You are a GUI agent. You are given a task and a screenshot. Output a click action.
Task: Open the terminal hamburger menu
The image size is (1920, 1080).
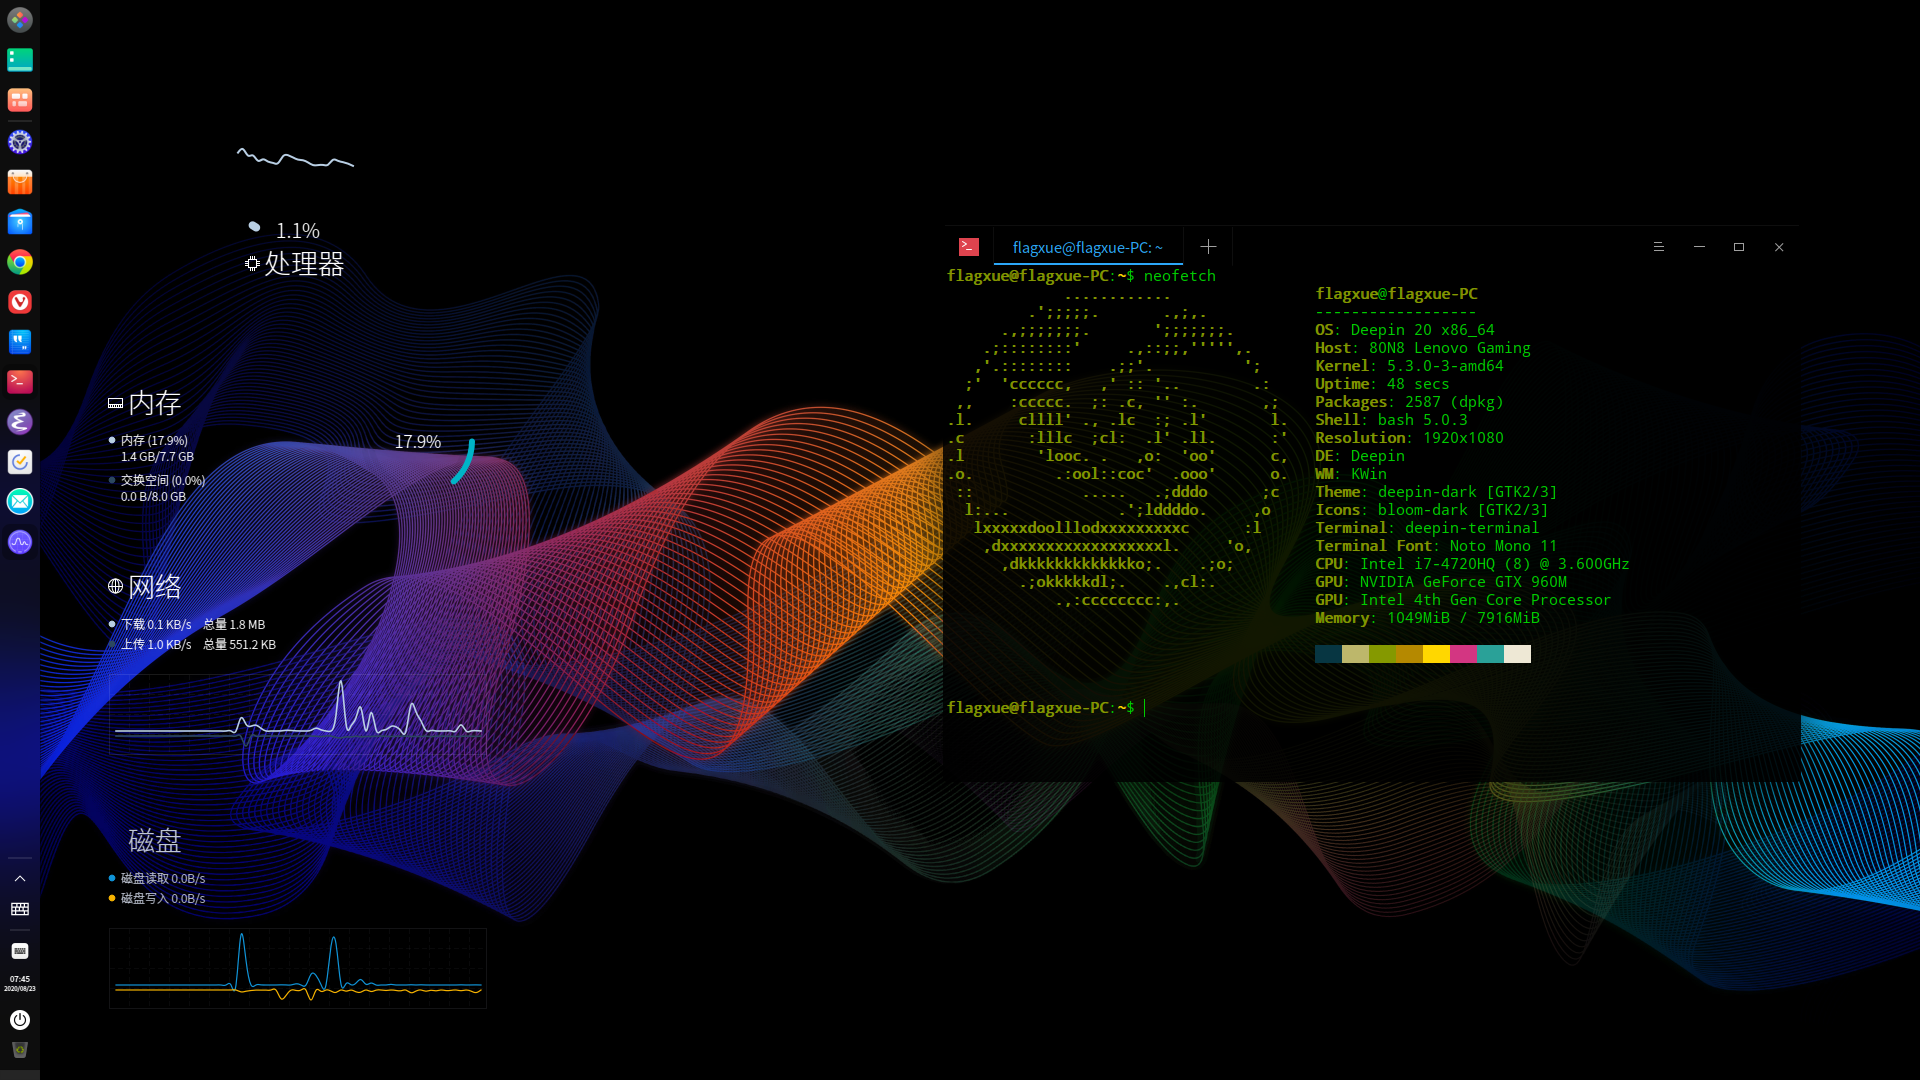click(x=1659, y=247)
